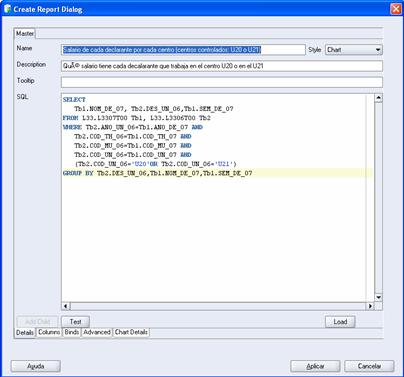Click the Cancelar button

(369, 366)
